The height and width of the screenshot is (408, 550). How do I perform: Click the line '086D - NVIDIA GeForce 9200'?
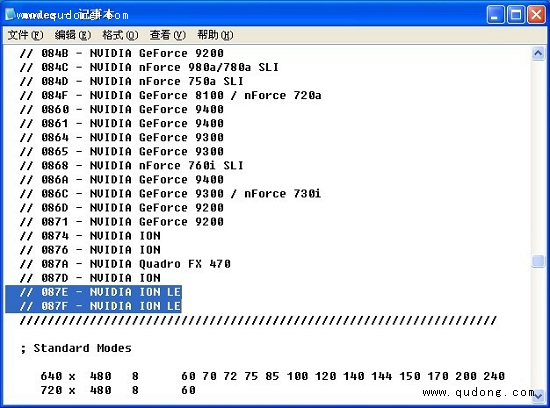point(121,208)
